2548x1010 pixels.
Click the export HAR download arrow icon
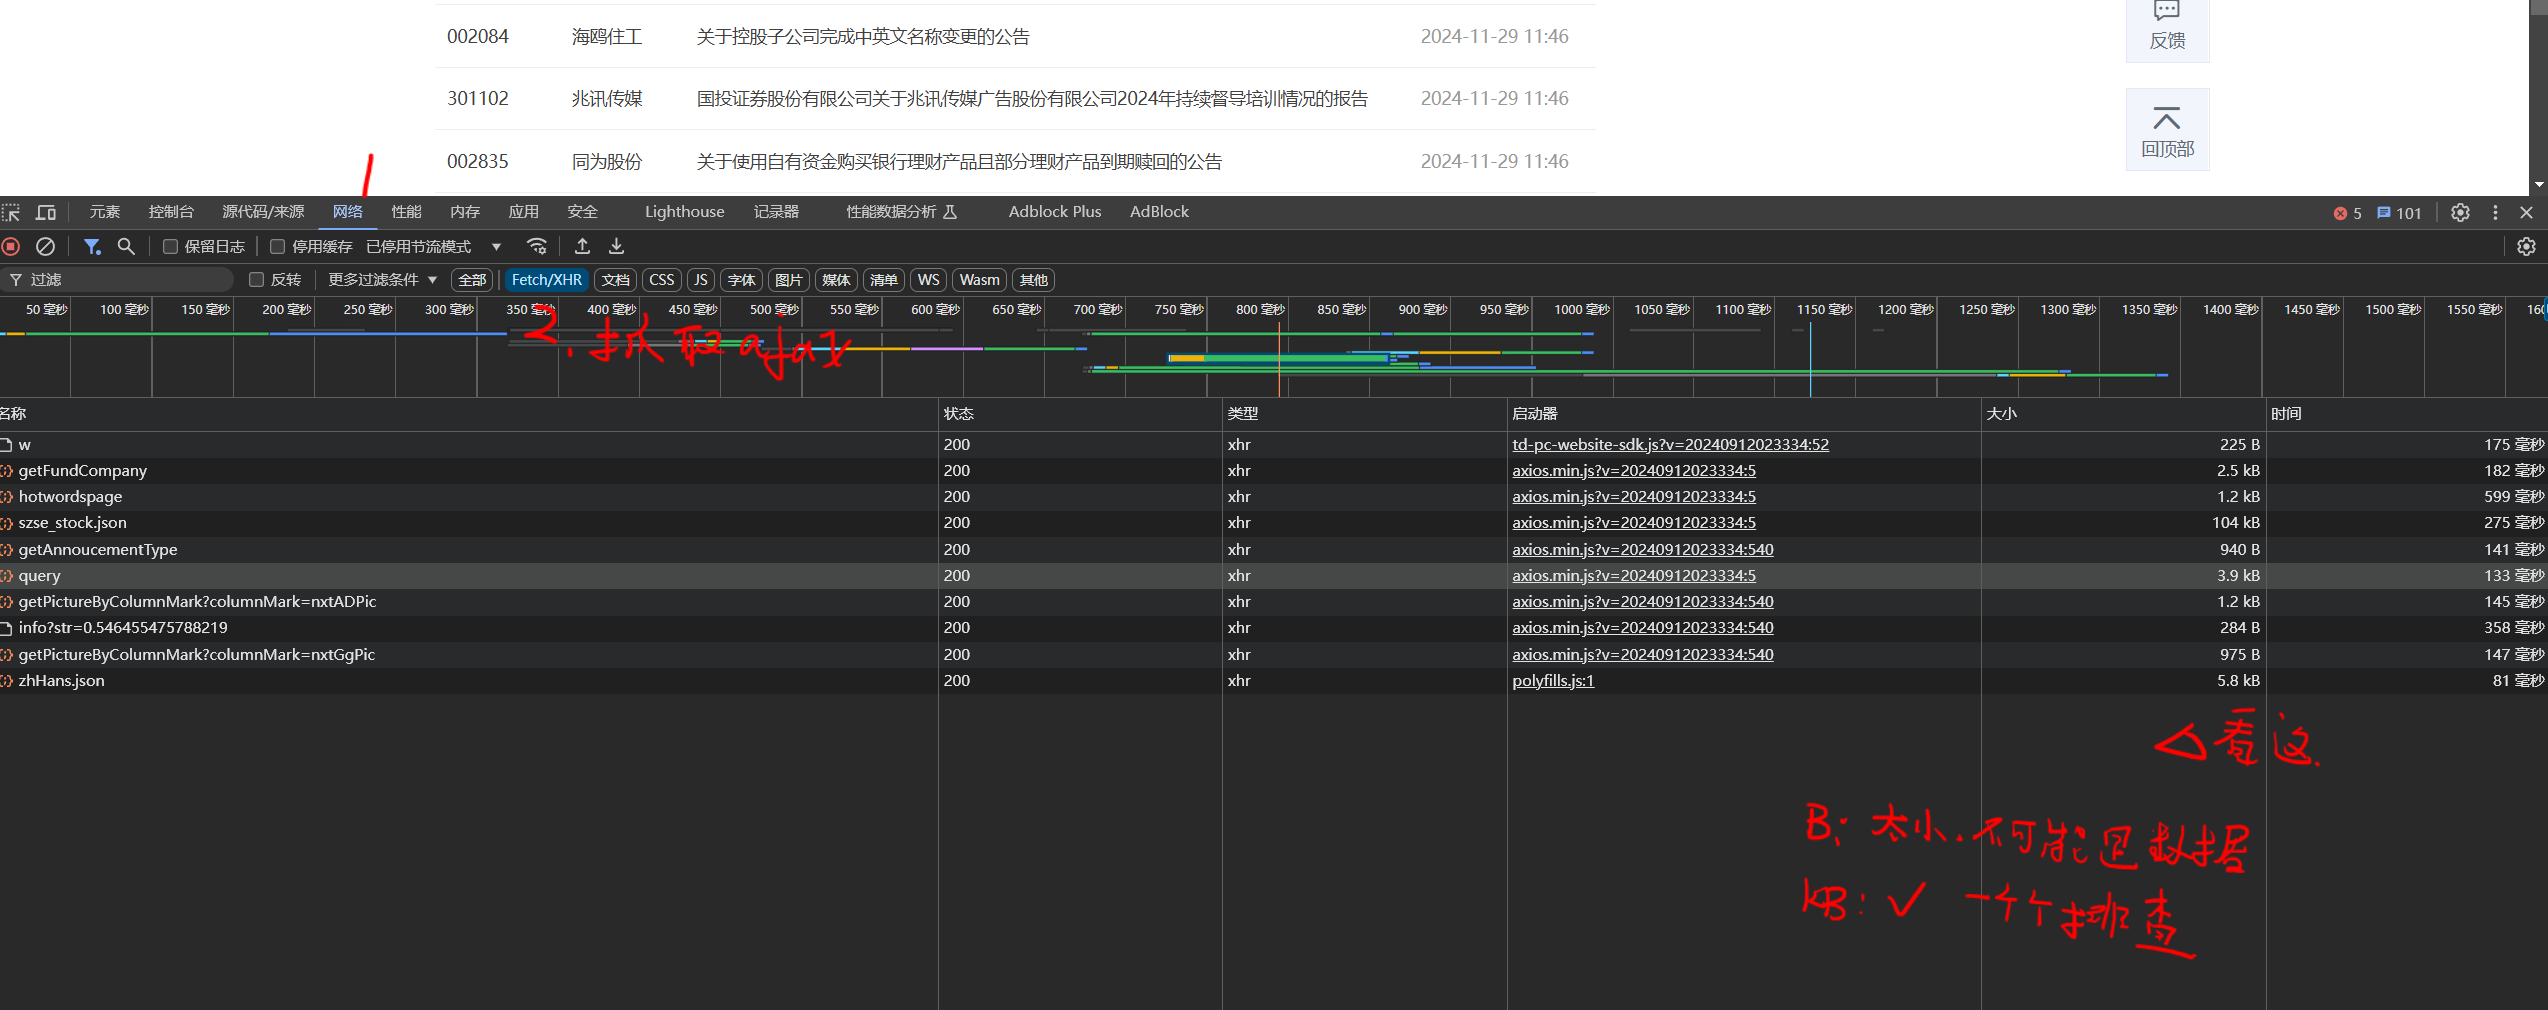click(616, 246)
